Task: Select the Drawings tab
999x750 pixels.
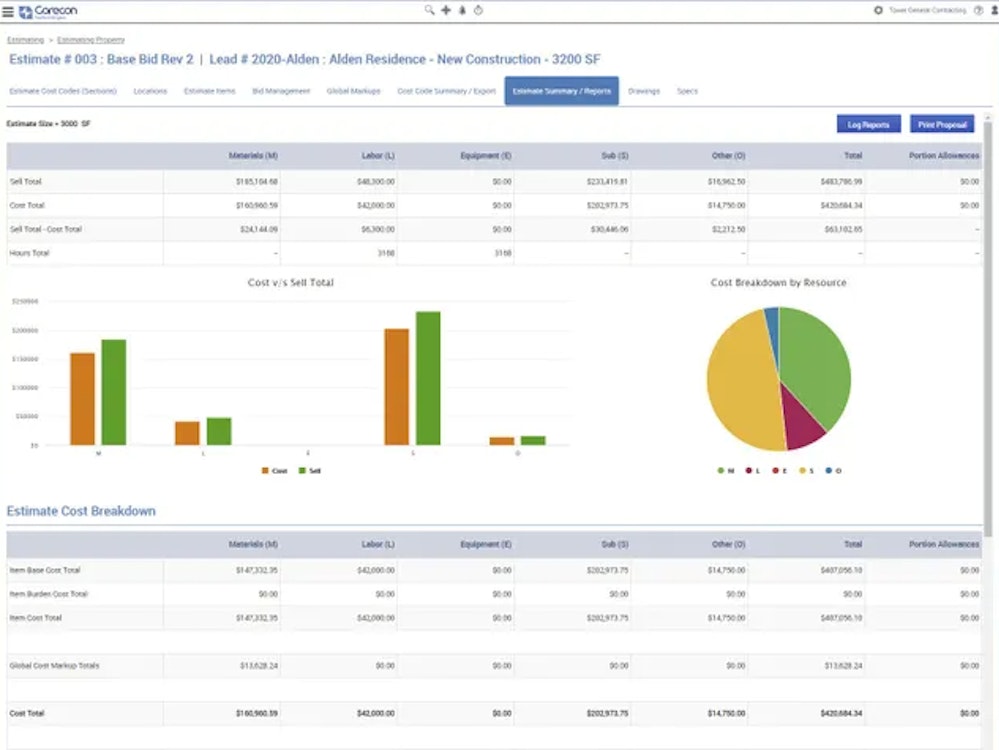Action: click(644, 91)
